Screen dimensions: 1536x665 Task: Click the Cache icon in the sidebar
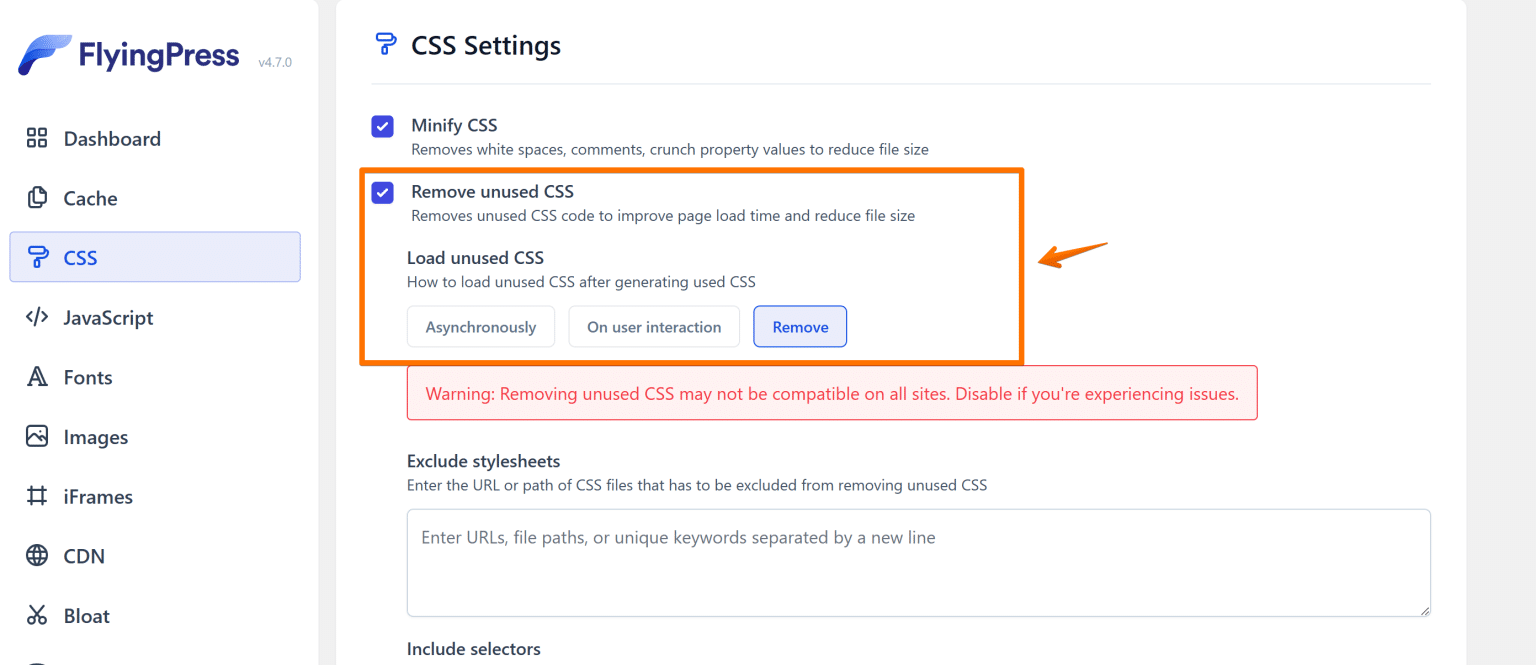pos(37,198)
